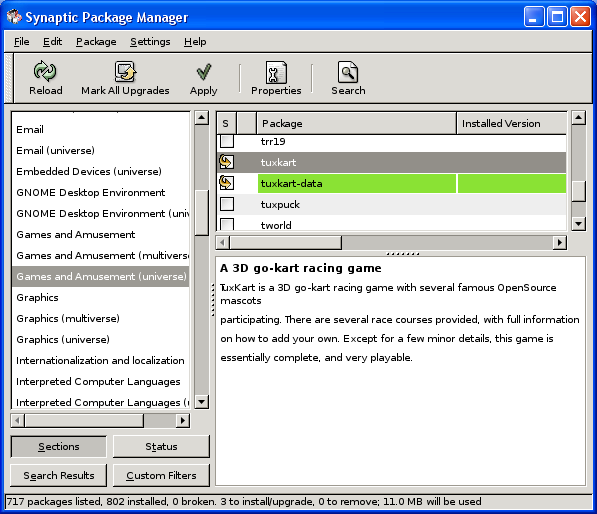Click the Apply checkmark icon

(204, 72)
